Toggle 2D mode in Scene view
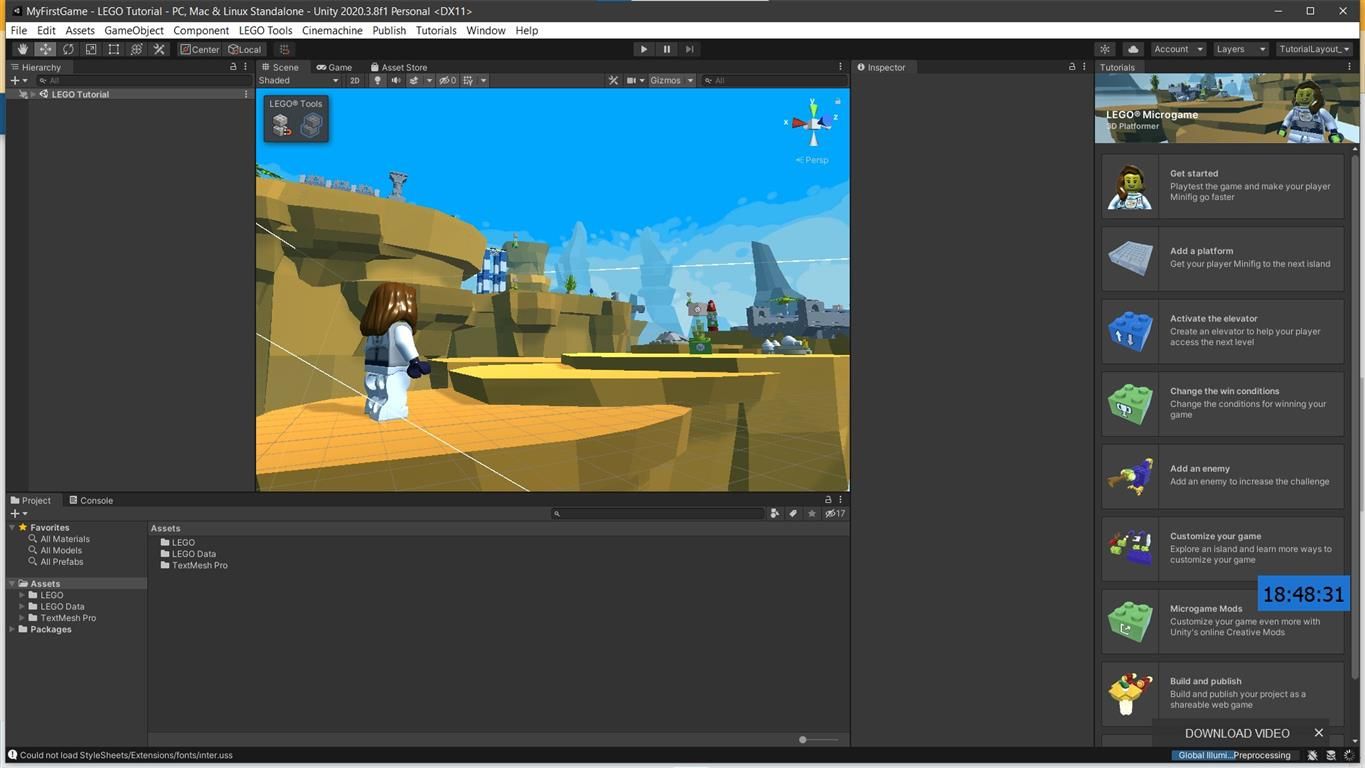1365x768 pixels. point(354,80)
